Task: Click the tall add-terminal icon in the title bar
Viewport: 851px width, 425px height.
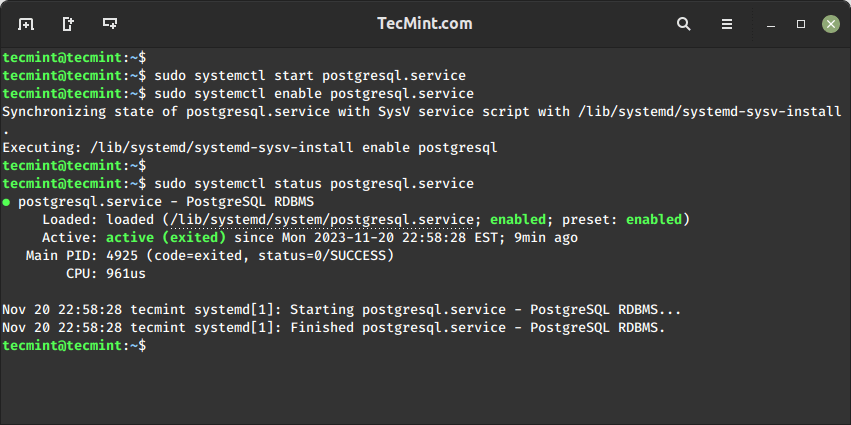Action: click(68, 23)
